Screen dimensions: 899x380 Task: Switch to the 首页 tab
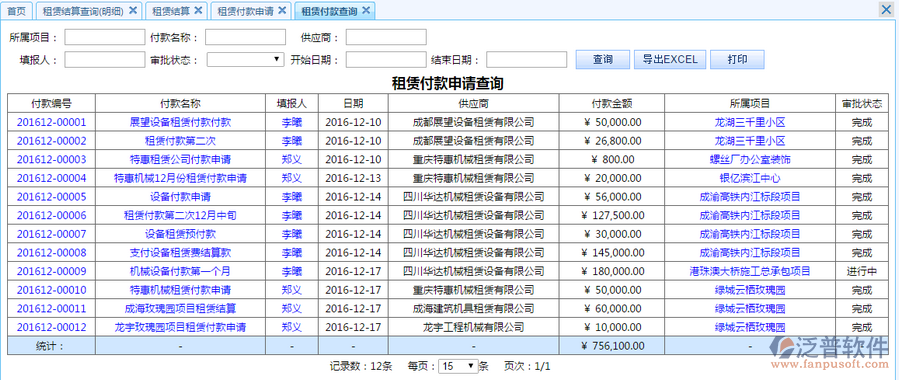(x=17, y=10)
